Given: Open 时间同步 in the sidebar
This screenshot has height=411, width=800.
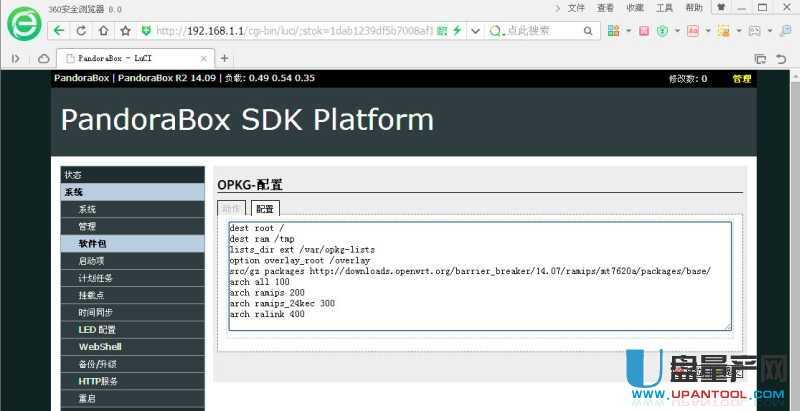Looking at the screenshot, I should click(133, 313).
